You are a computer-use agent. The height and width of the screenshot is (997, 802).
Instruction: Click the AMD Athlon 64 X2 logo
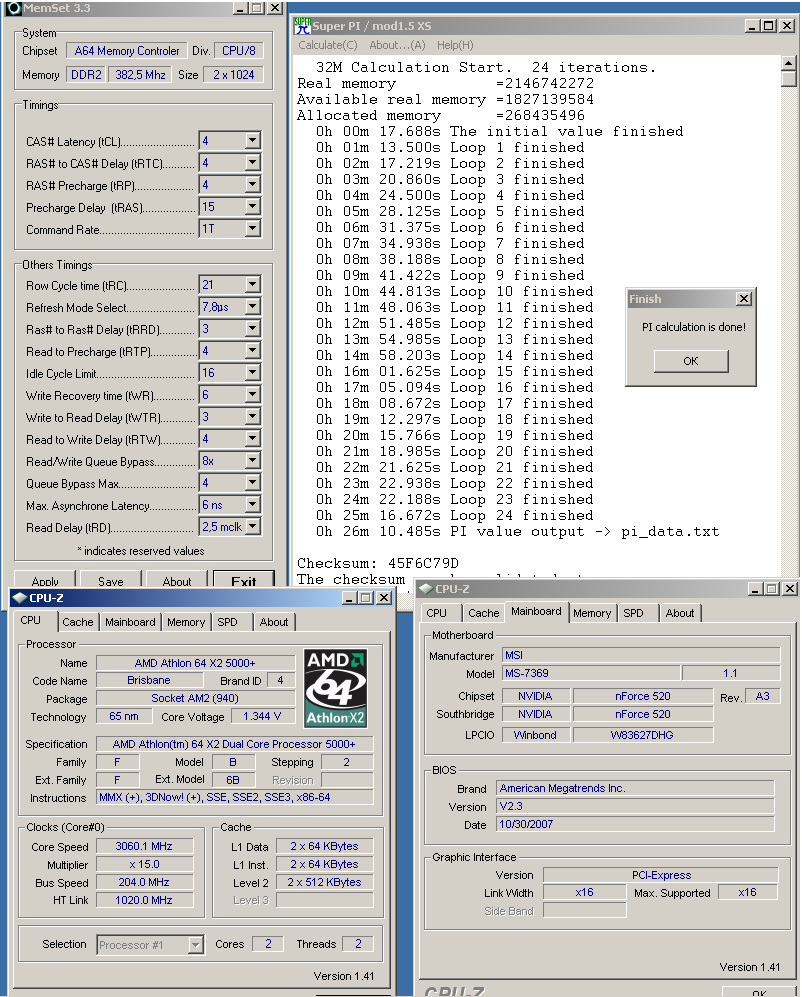coord(335,689)
